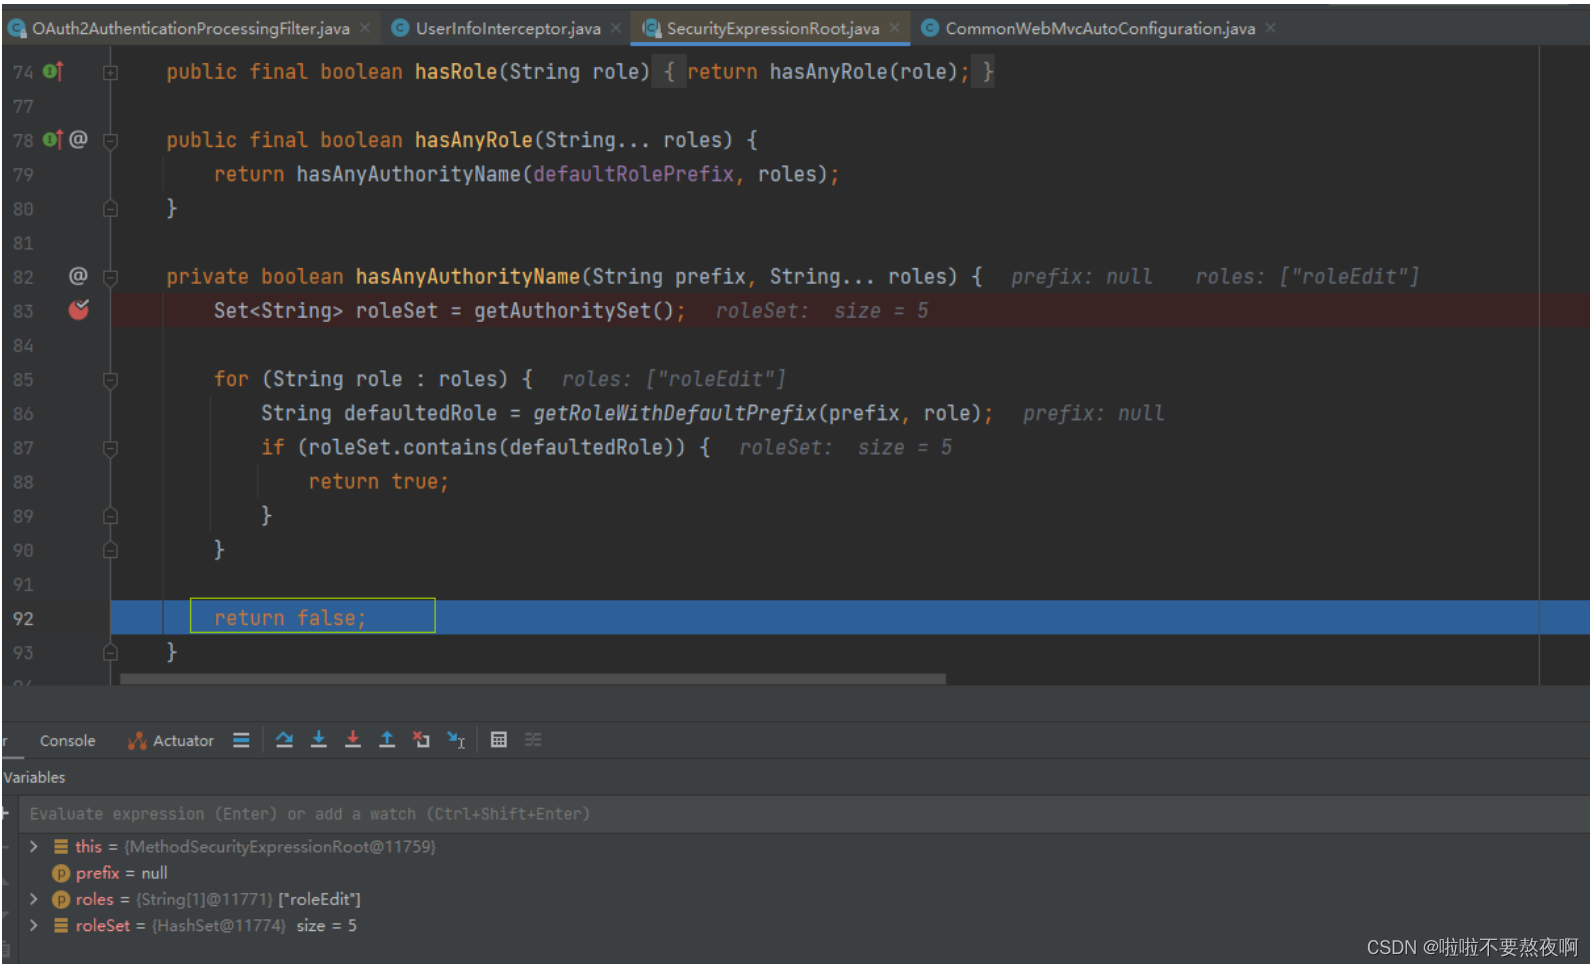
Task: Click the Drop Frame icon
Action: (421, 740)
